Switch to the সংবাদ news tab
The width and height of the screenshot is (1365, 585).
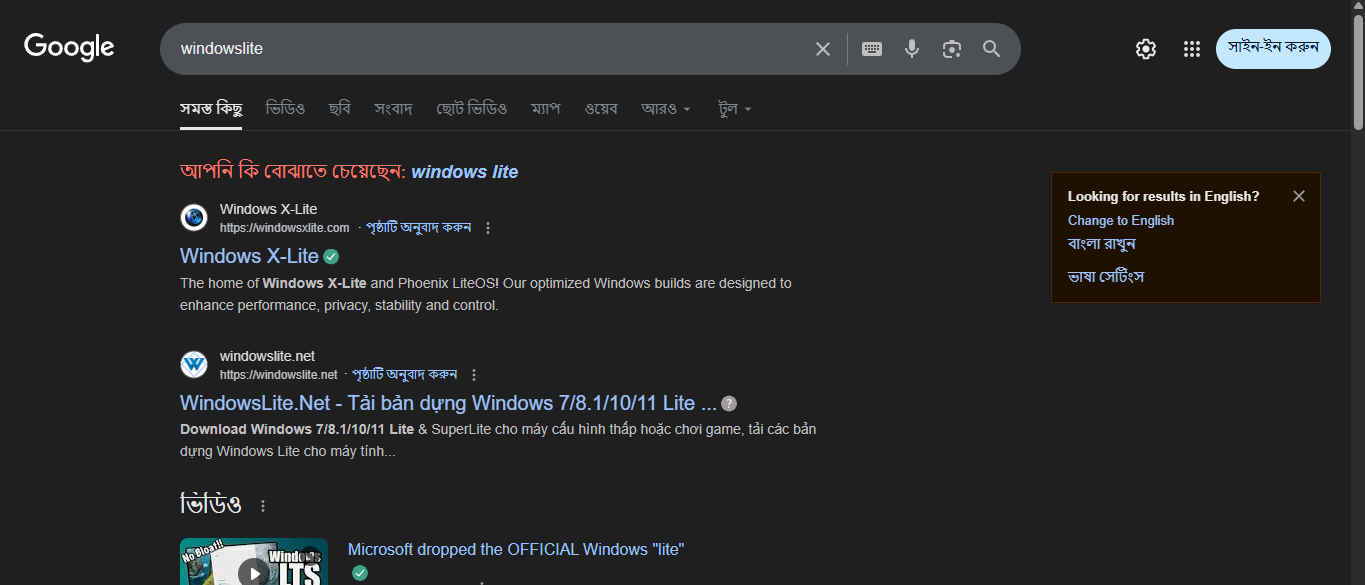tap(393, 108)
